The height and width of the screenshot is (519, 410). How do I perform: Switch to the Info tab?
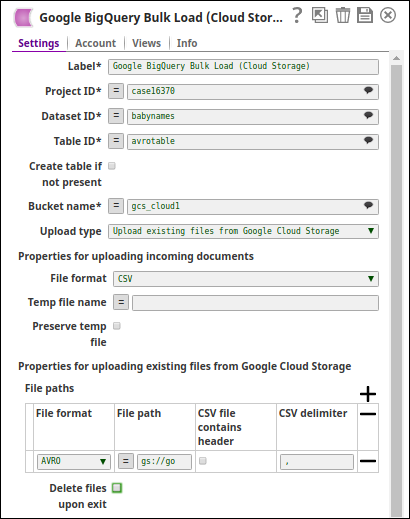tap(187, 43)
